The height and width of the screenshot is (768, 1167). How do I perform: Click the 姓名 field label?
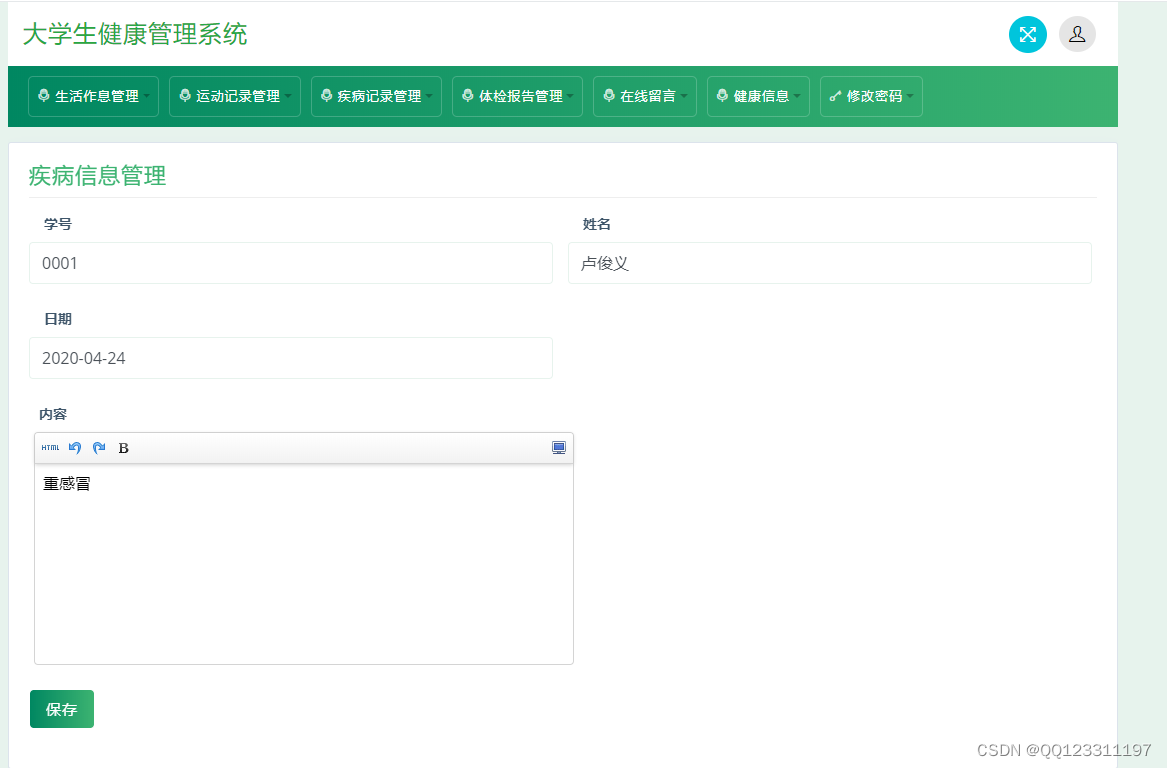tap(597, 224)
